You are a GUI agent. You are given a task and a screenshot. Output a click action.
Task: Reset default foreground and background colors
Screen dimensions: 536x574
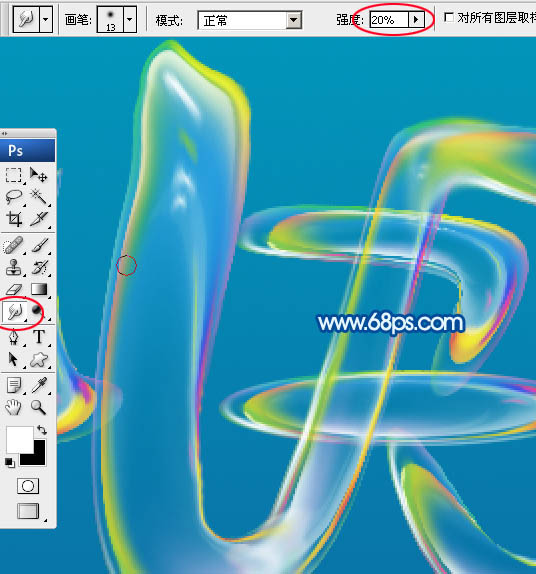pos(10,462)
